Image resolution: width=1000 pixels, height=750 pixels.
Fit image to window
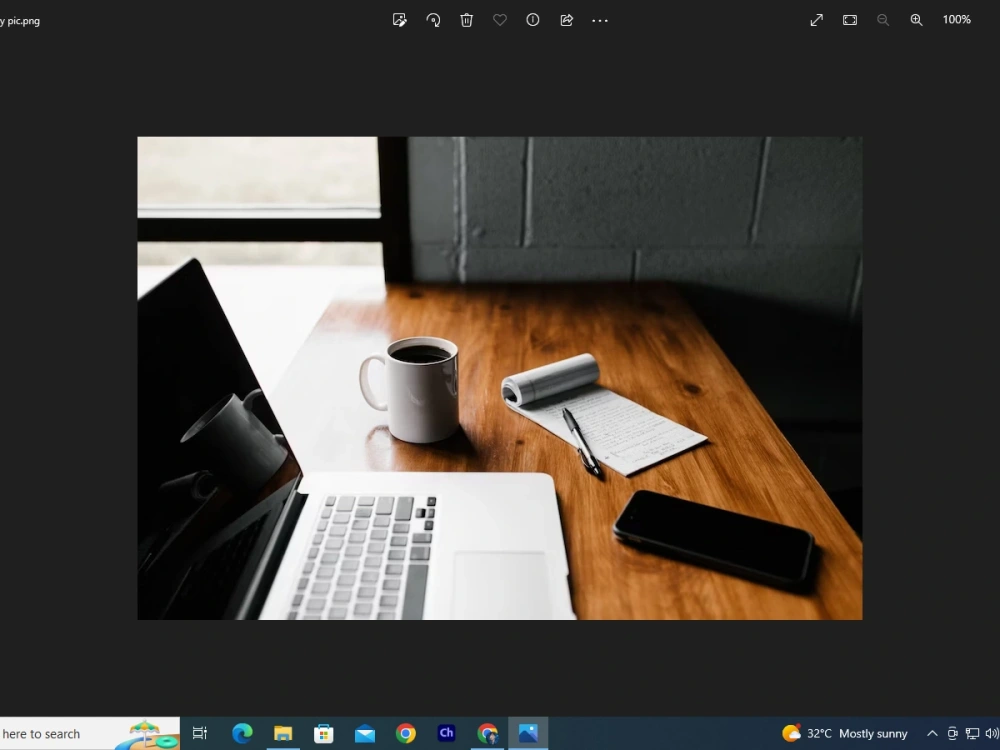tap(850, 20)
